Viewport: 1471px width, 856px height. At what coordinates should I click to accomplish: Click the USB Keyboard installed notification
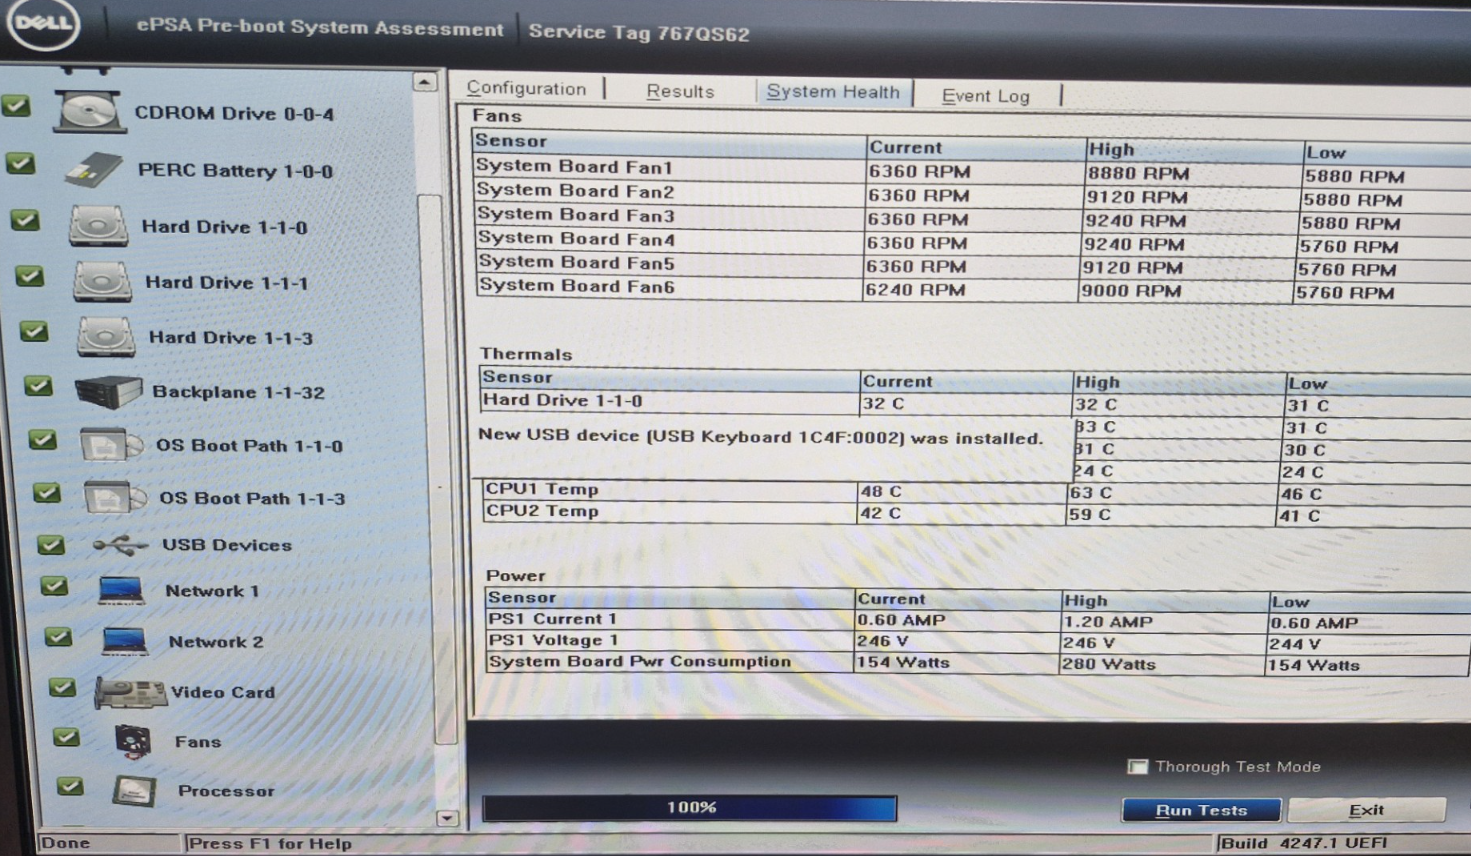pos(760,437)
